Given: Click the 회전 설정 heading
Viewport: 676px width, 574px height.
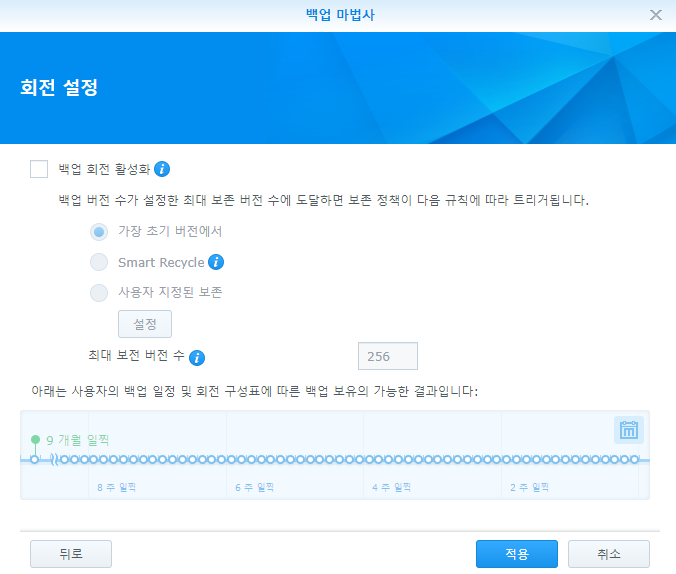Looking at the screenshot, I should [x=59, y=88].
